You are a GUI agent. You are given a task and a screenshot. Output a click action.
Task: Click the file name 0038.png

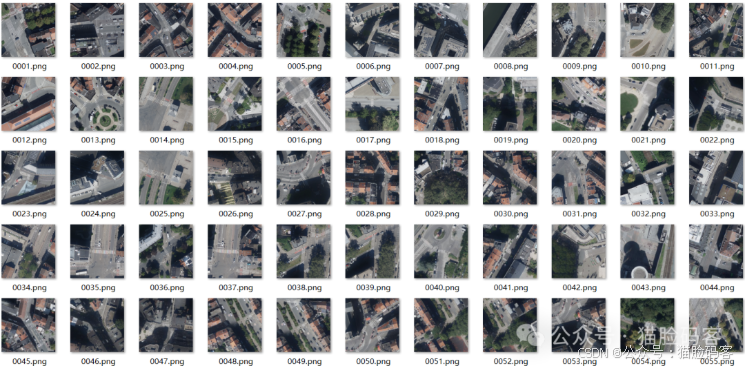click(304, 288)
